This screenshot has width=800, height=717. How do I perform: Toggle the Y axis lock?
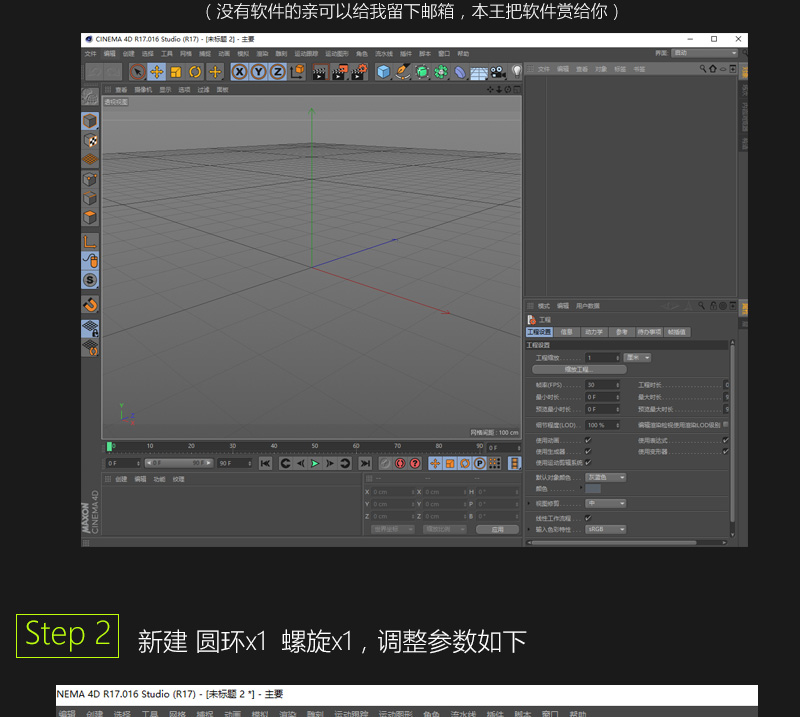259,72
